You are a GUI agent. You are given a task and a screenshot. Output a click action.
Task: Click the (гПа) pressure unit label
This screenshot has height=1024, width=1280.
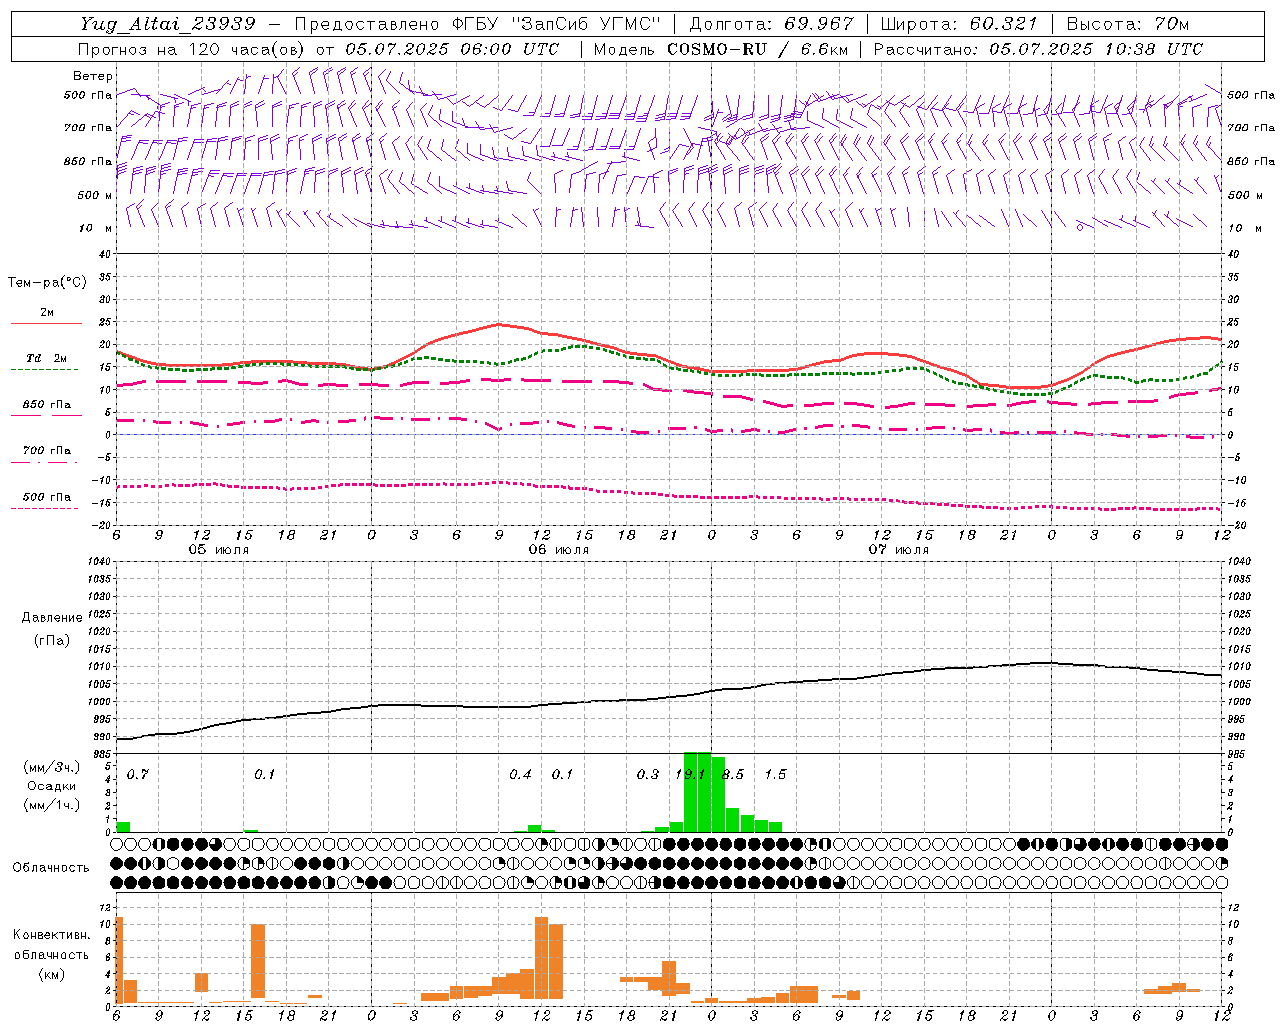[52, 640]
